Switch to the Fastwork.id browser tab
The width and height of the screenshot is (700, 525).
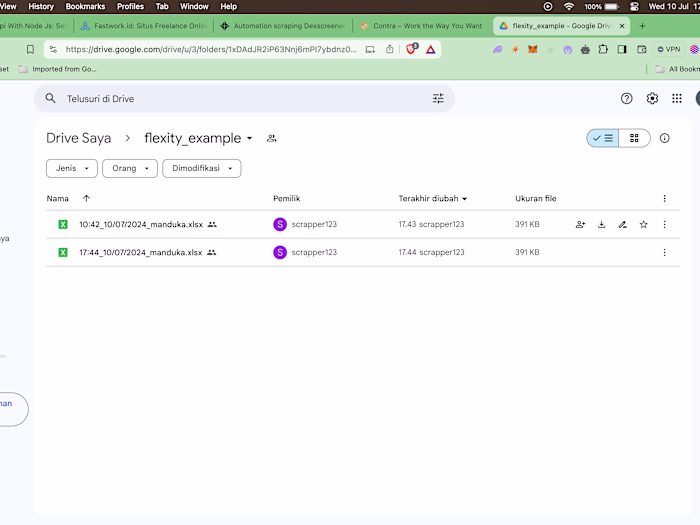point(143,26)
